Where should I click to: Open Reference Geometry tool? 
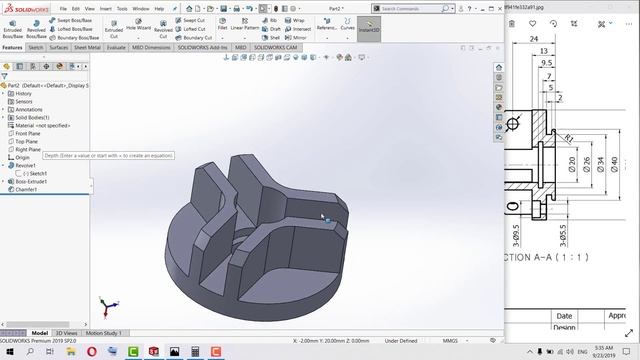click(x=327, y=24)
